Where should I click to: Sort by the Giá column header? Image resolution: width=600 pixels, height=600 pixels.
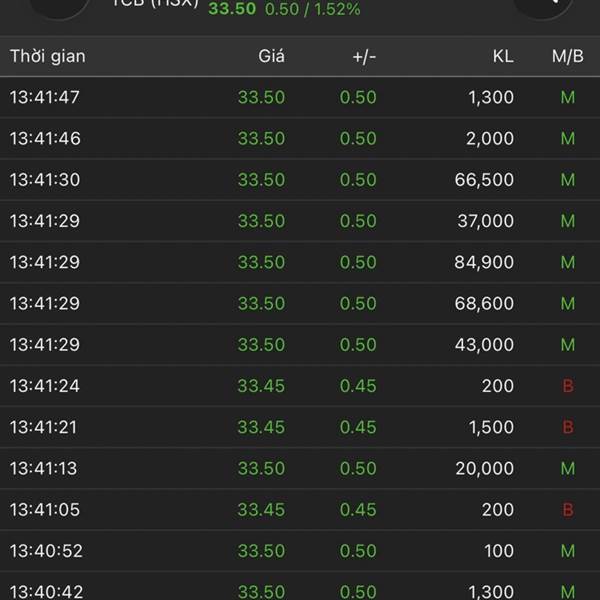271,56
